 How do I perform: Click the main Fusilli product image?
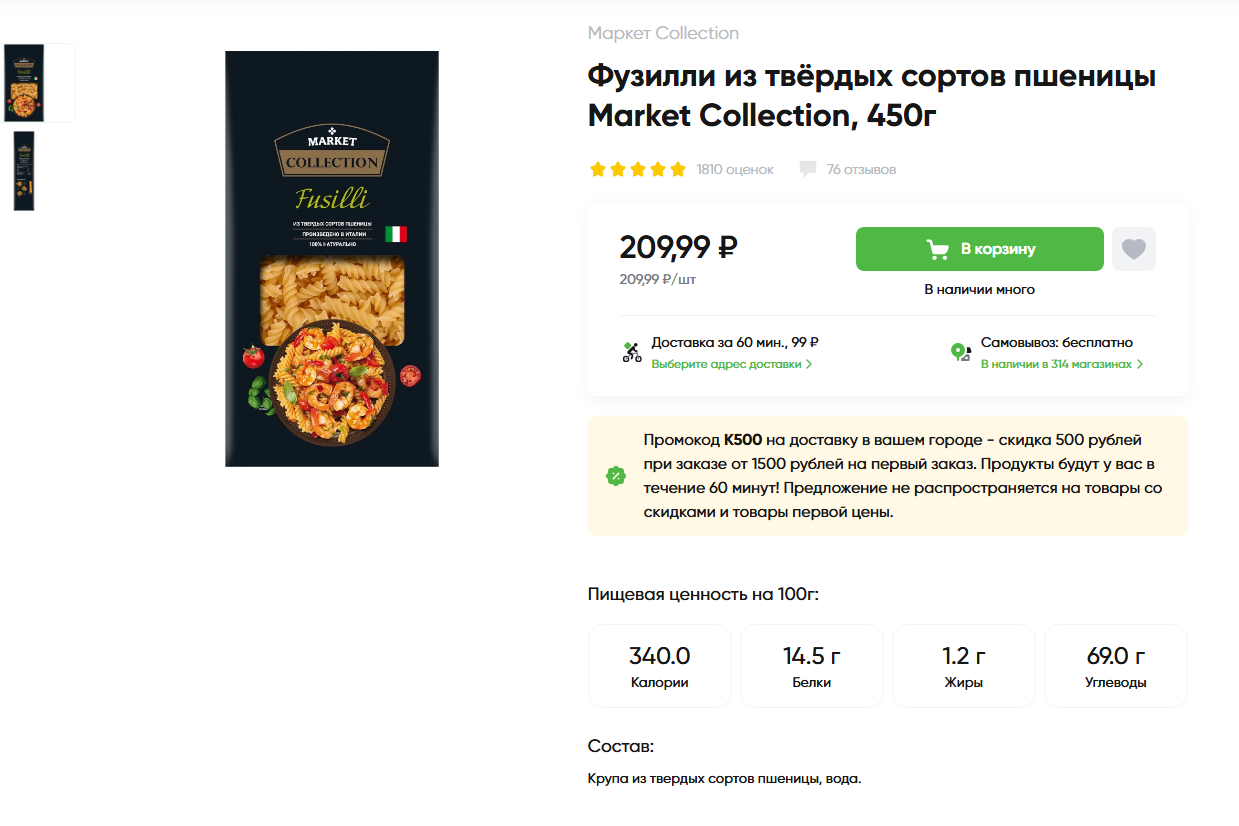click(x=332, y=259)
